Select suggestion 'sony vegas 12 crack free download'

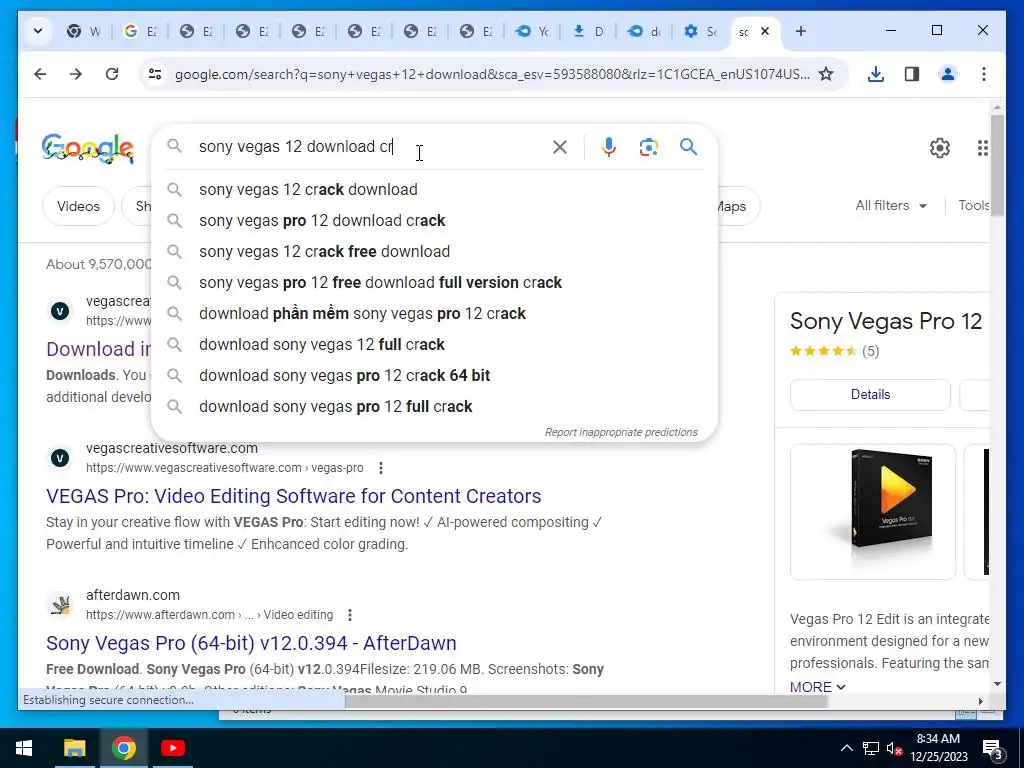point(434,251)
